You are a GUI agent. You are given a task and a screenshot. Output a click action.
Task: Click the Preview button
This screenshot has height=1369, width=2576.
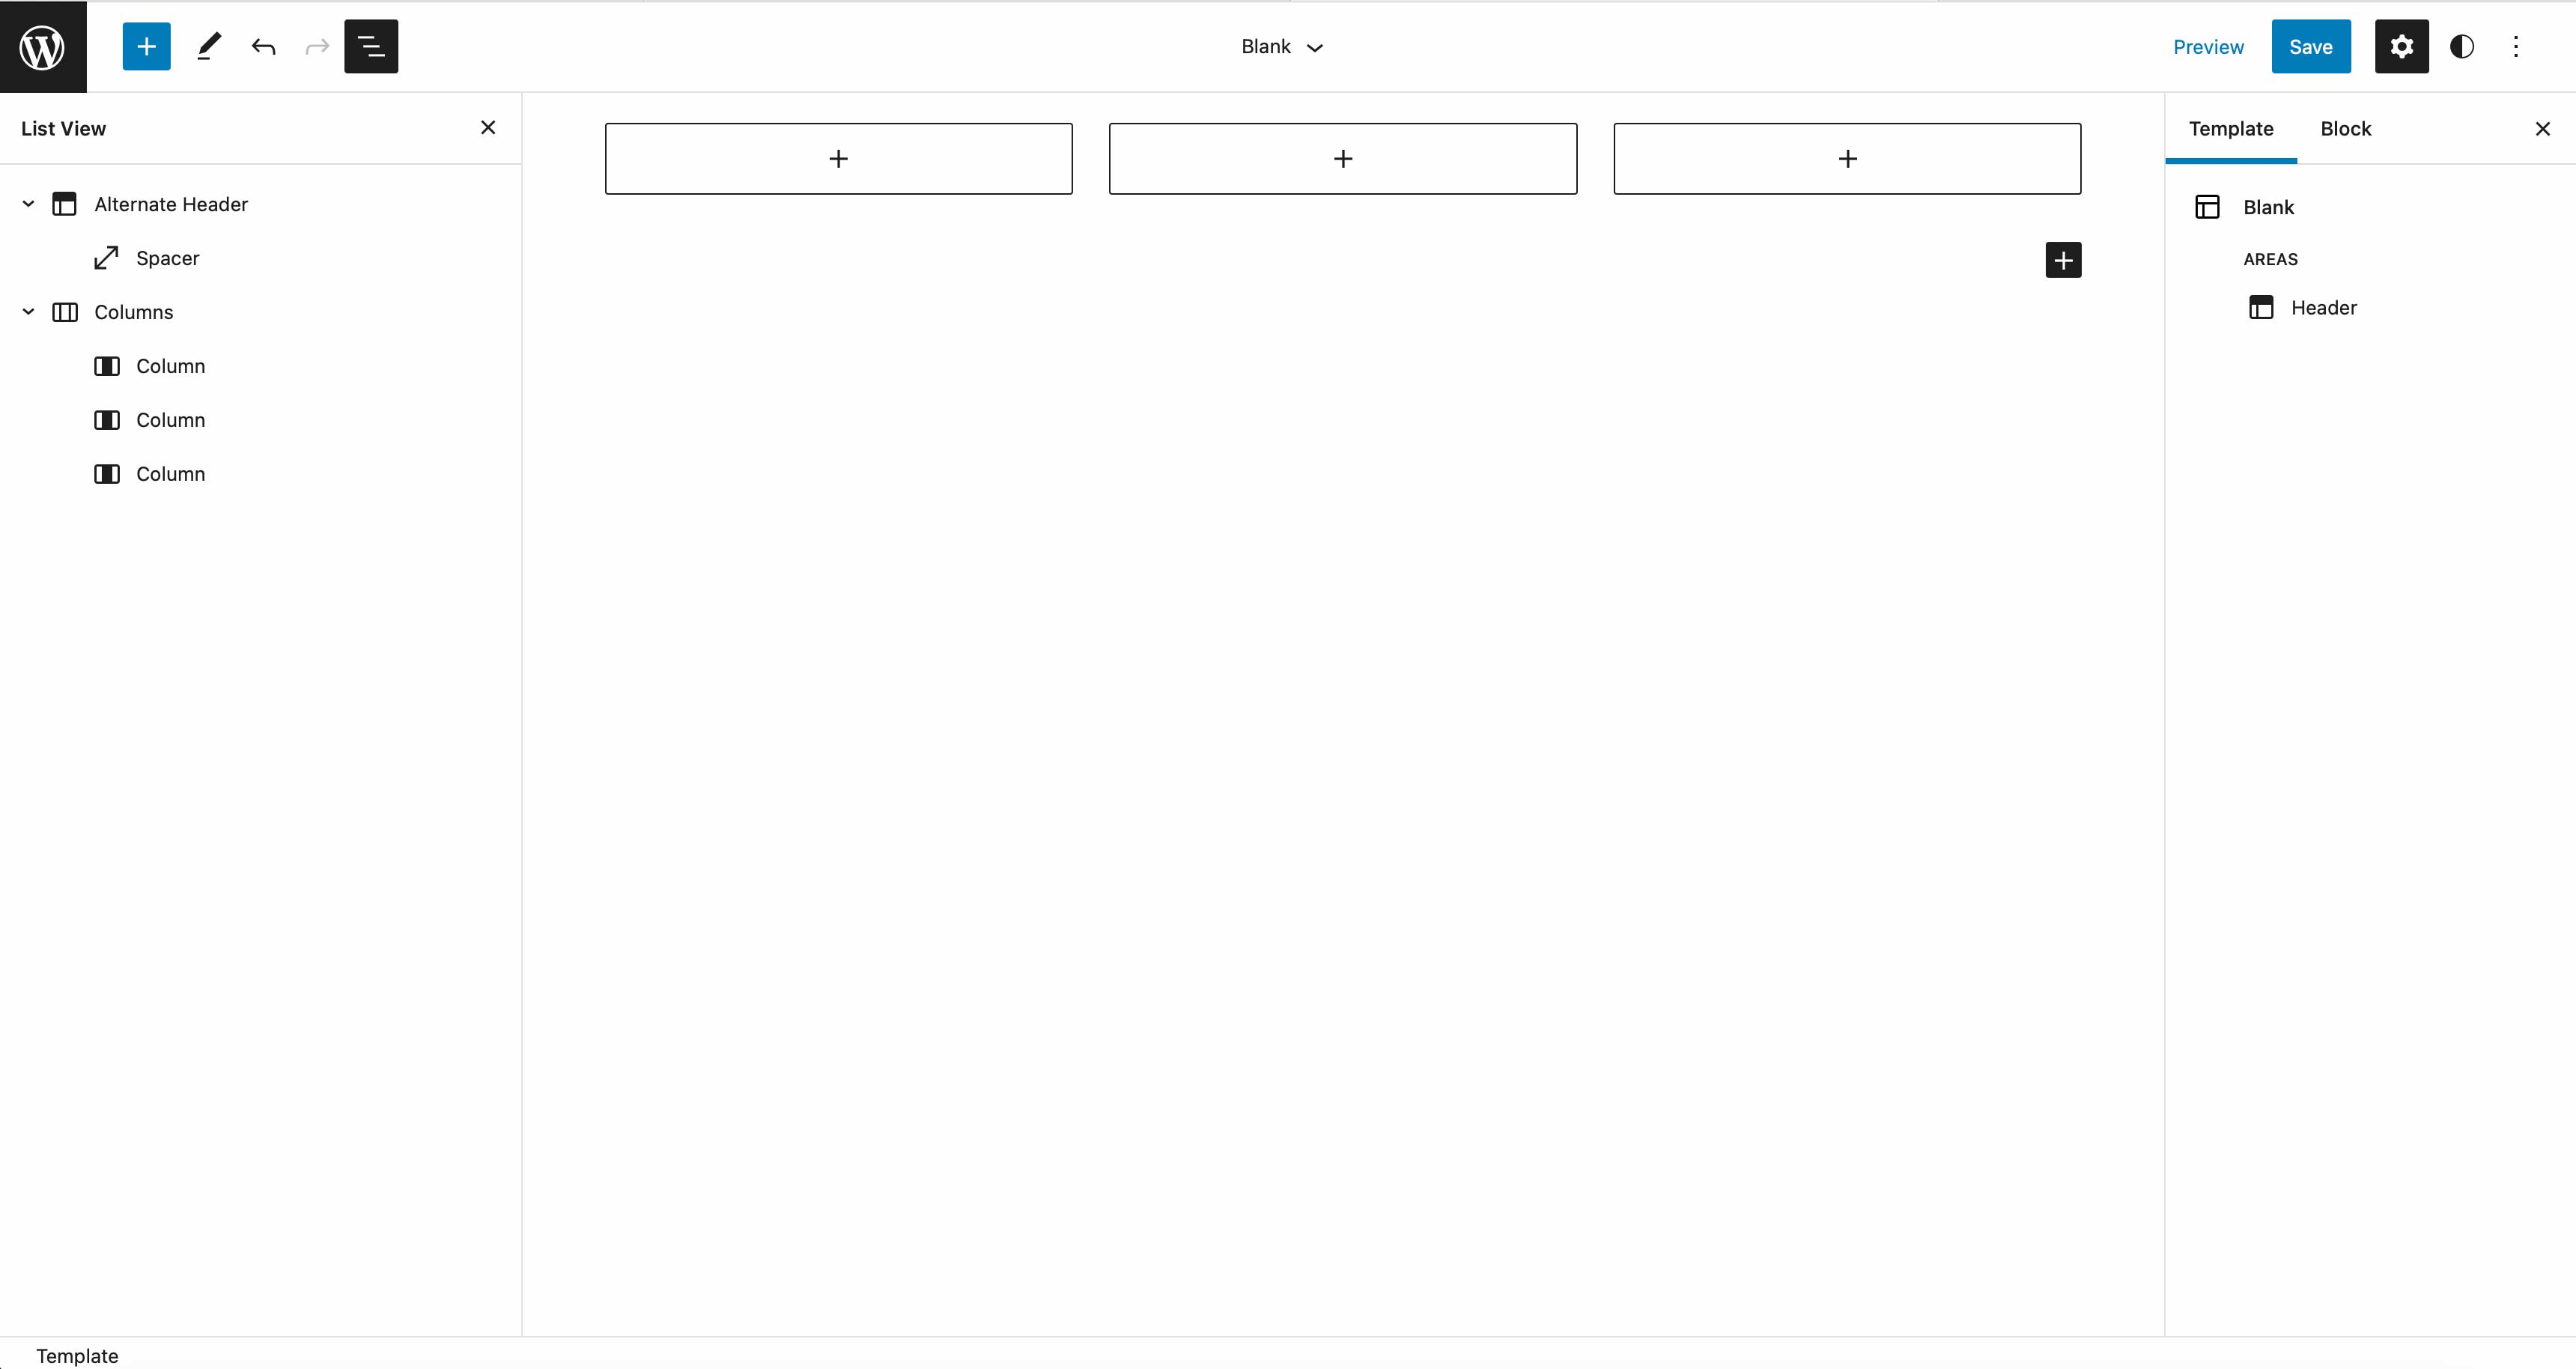2208,46
